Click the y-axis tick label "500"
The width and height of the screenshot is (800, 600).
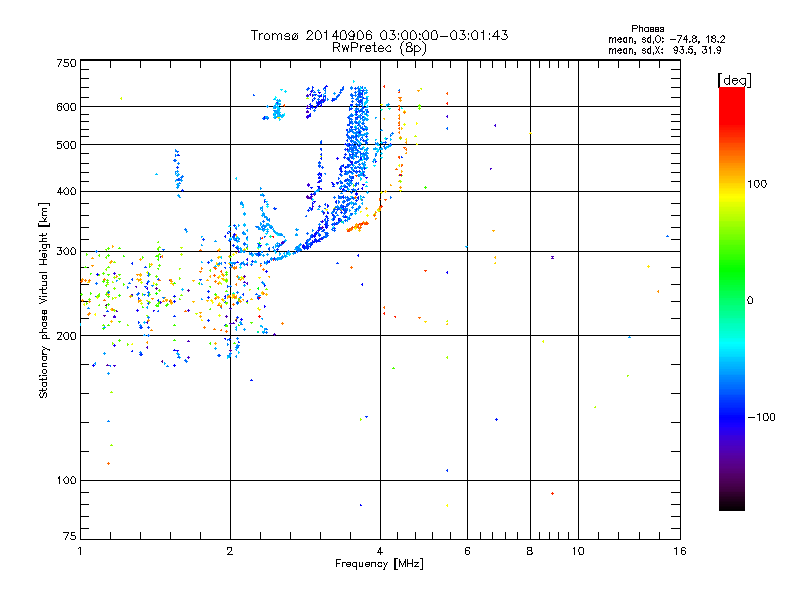pyautogui.click(x=66, y=145)
